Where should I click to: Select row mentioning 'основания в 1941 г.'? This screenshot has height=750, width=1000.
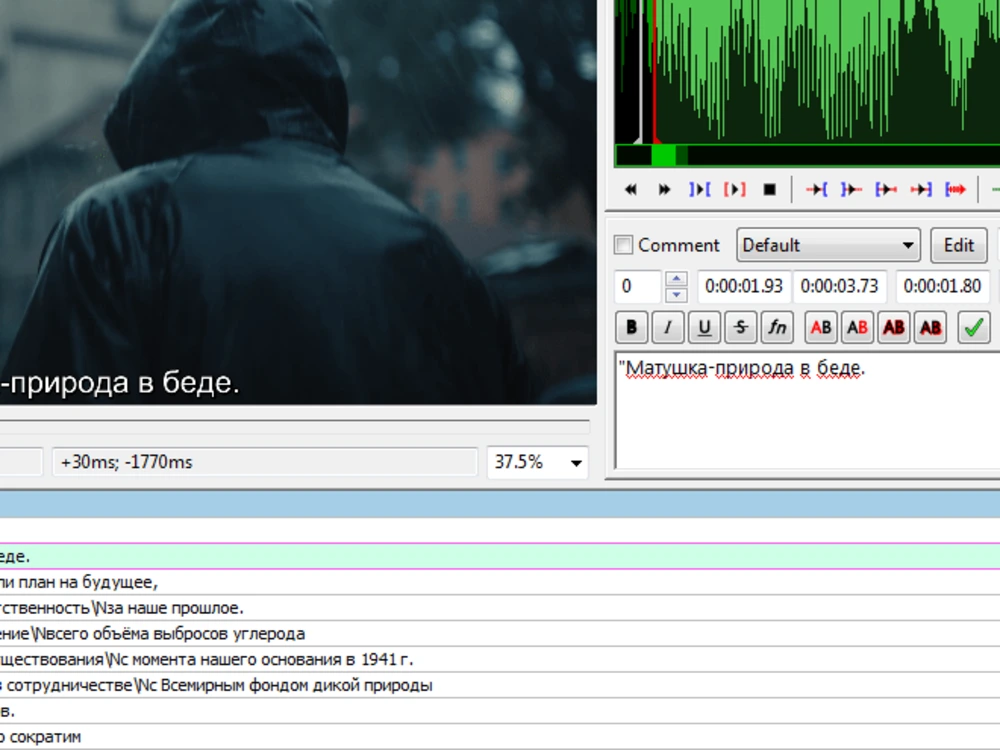coord(500,659)
